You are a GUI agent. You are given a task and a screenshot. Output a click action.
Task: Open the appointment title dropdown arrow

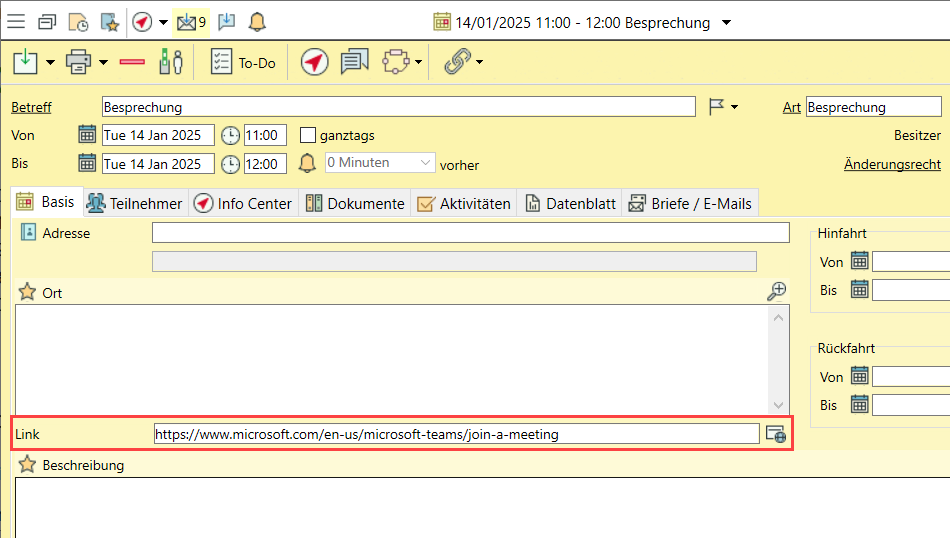[x=727, y=22]
